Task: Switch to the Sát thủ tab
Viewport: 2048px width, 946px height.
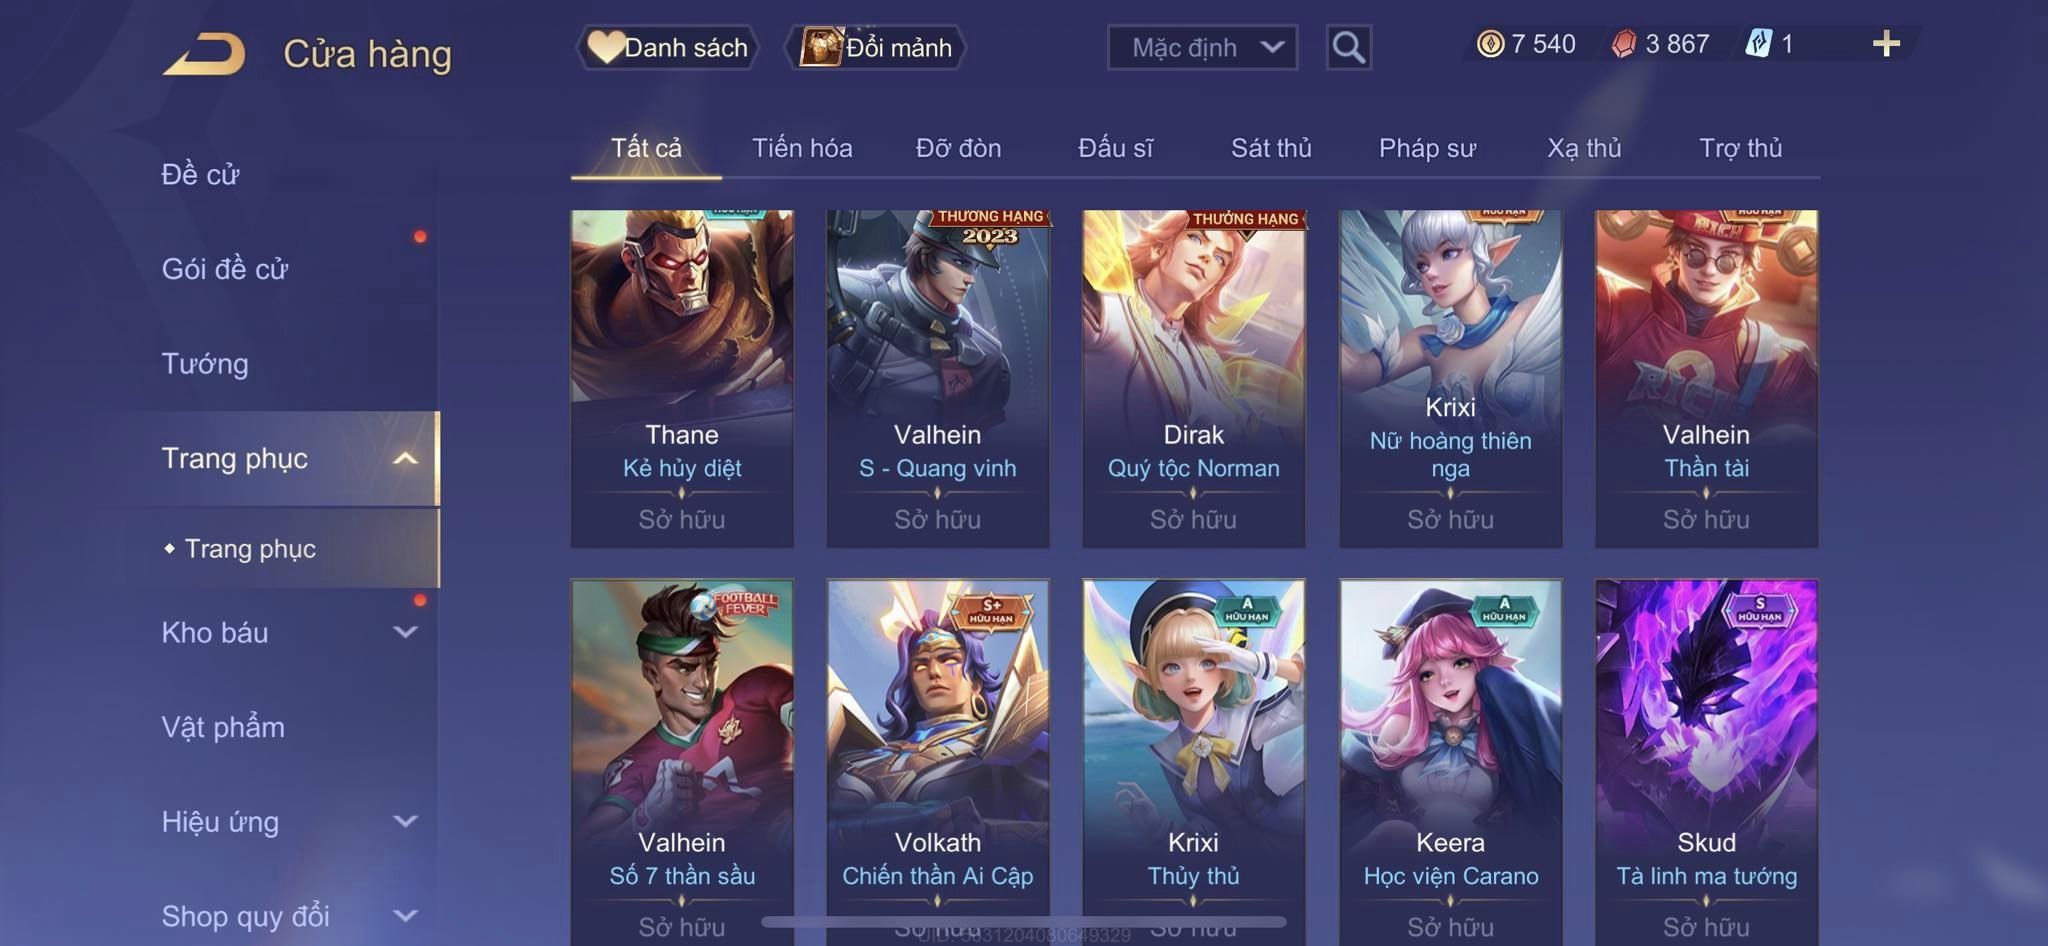Action: coord(1271,148)
